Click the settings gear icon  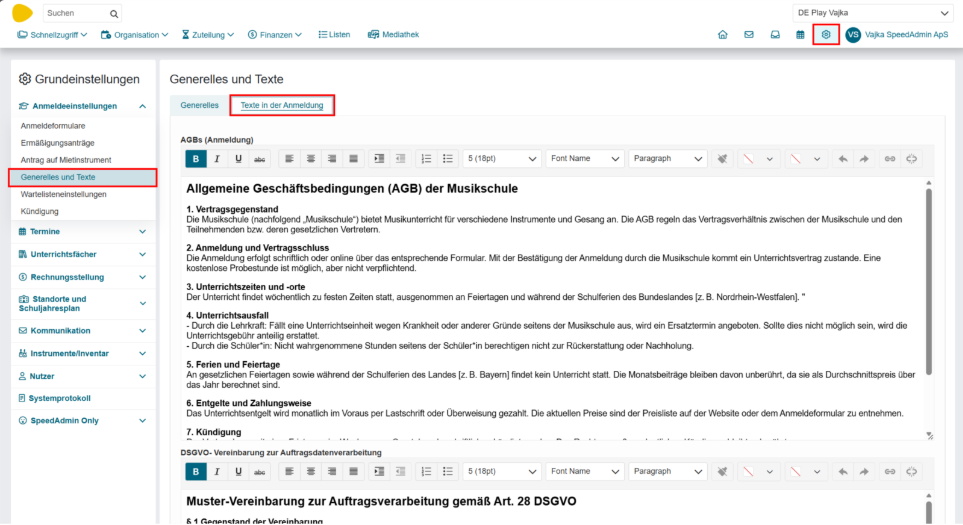coord(826,34)
